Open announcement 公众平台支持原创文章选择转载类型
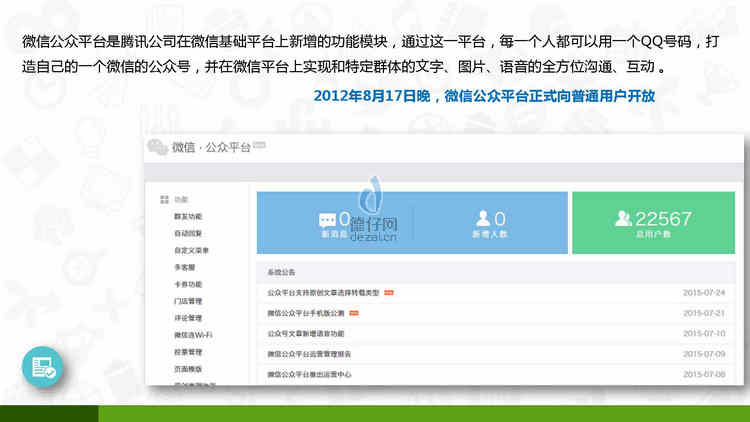Screen dimensions: 750x422 coord(323,292)
